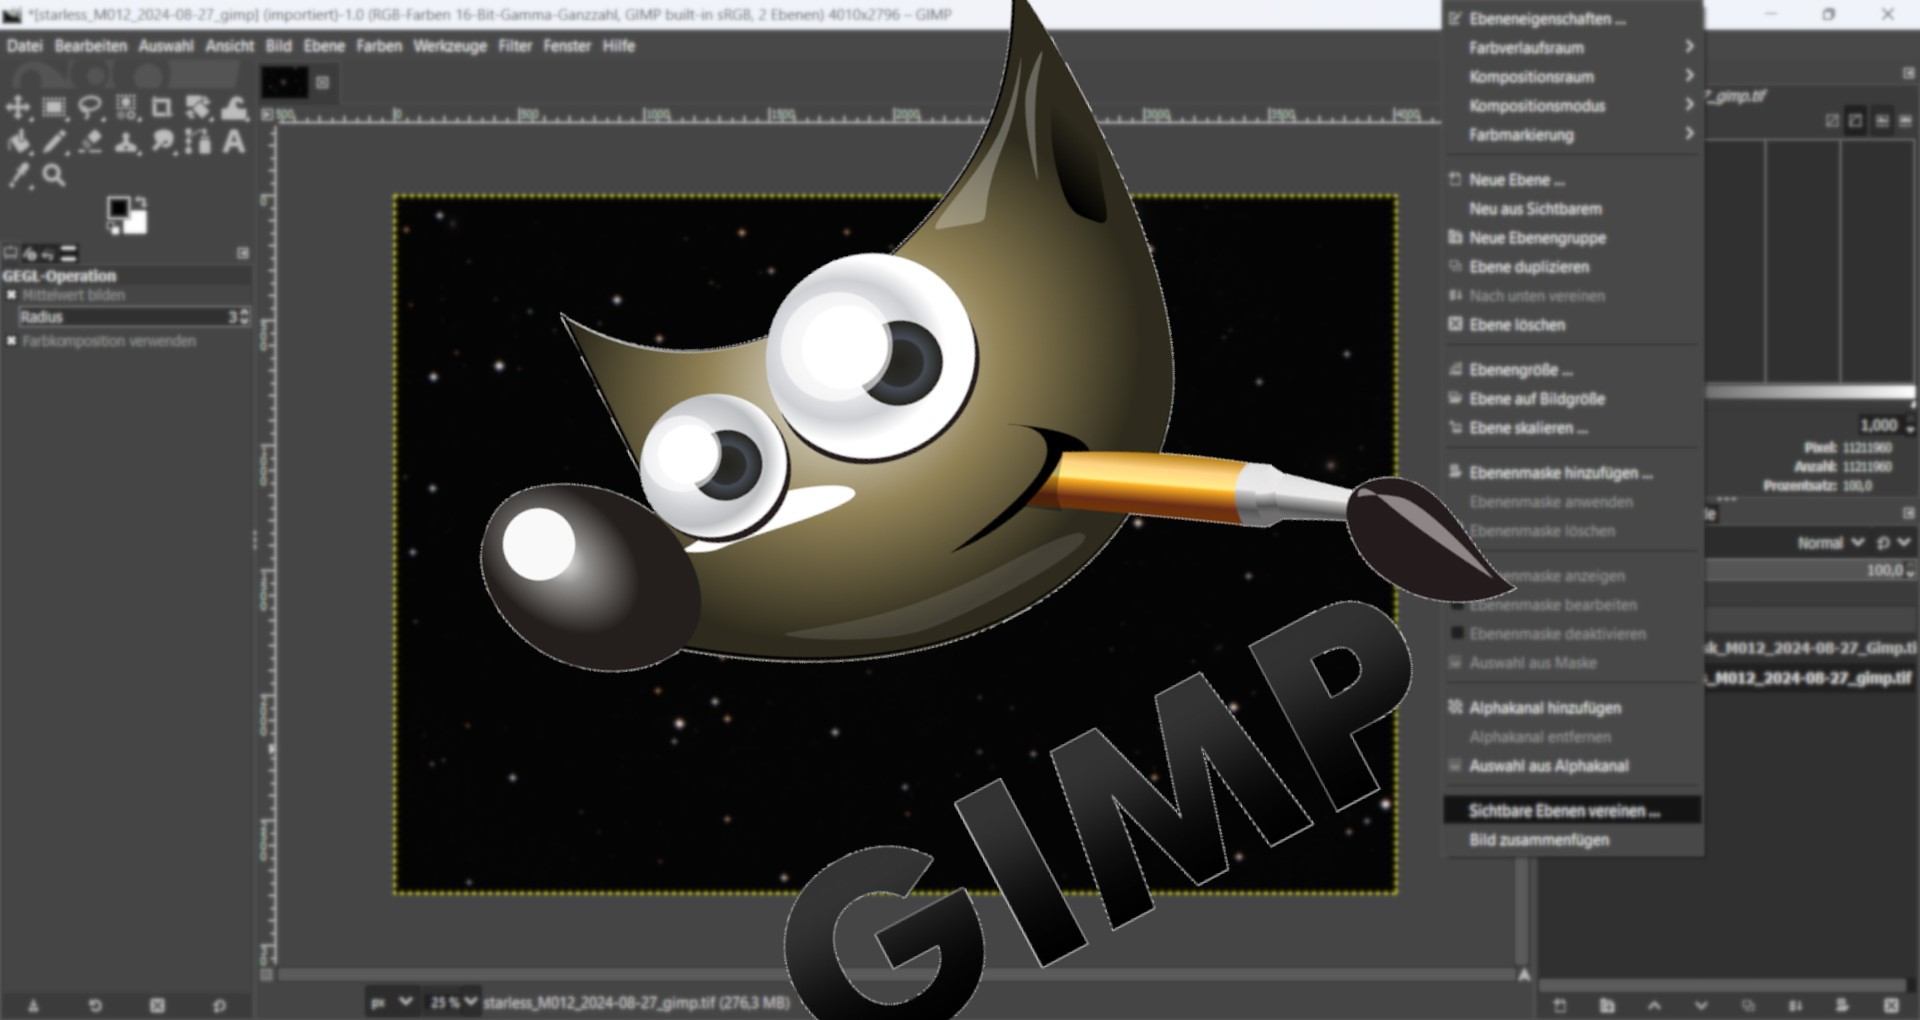Toggle the Mittelwert bilden checkbox
The image size is (1920, 1020).
(x=11, y=295)
